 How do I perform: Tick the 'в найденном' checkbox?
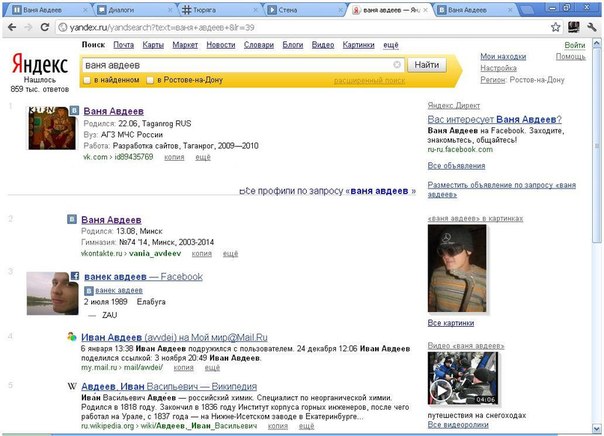87,80
